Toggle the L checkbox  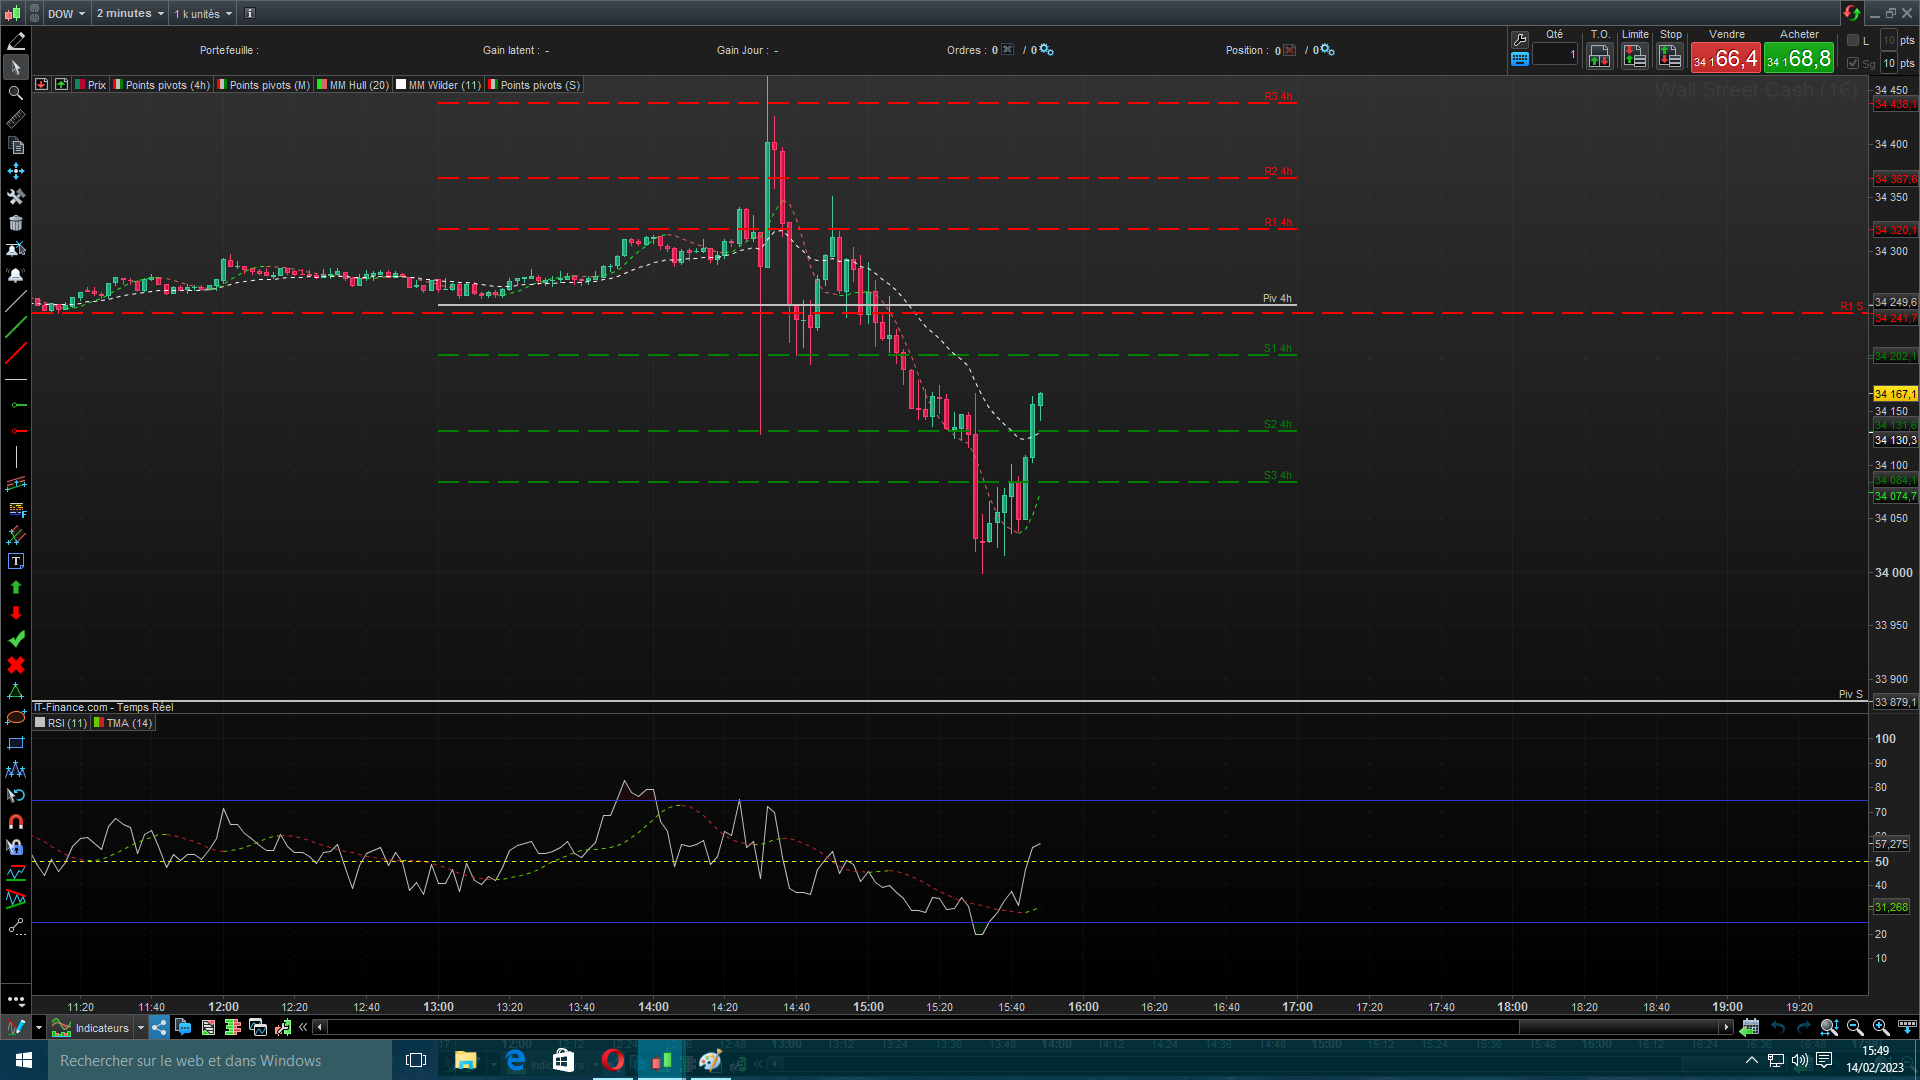tap(1853, 41)
